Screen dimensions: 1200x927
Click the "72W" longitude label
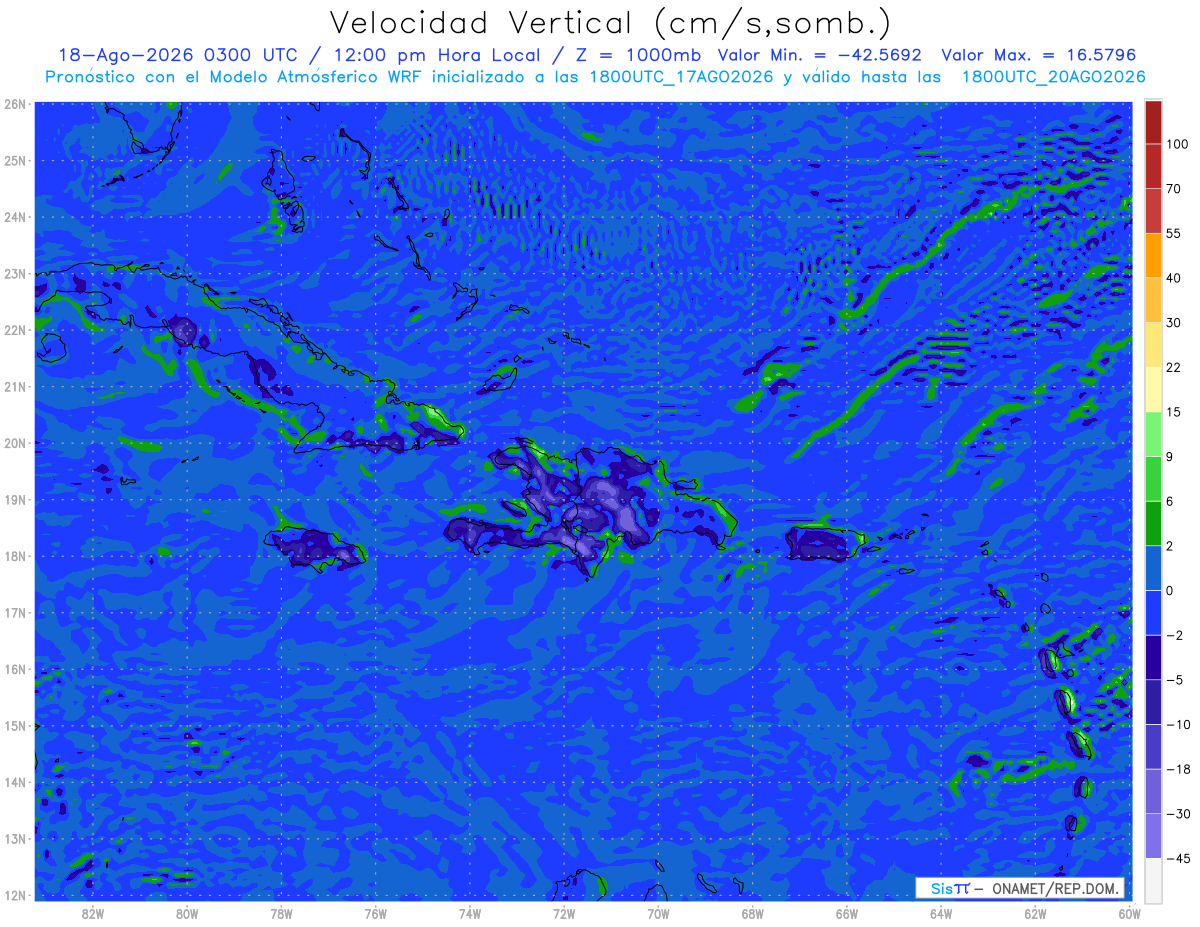[x=563, y=913]
